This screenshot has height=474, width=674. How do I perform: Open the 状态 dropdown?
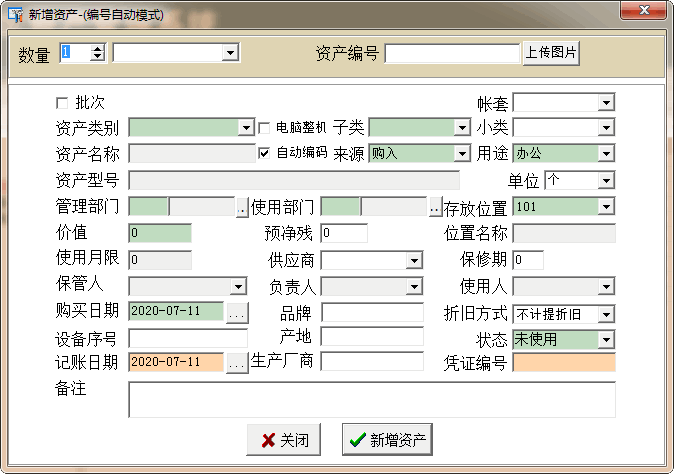click(x=606, y=340)
